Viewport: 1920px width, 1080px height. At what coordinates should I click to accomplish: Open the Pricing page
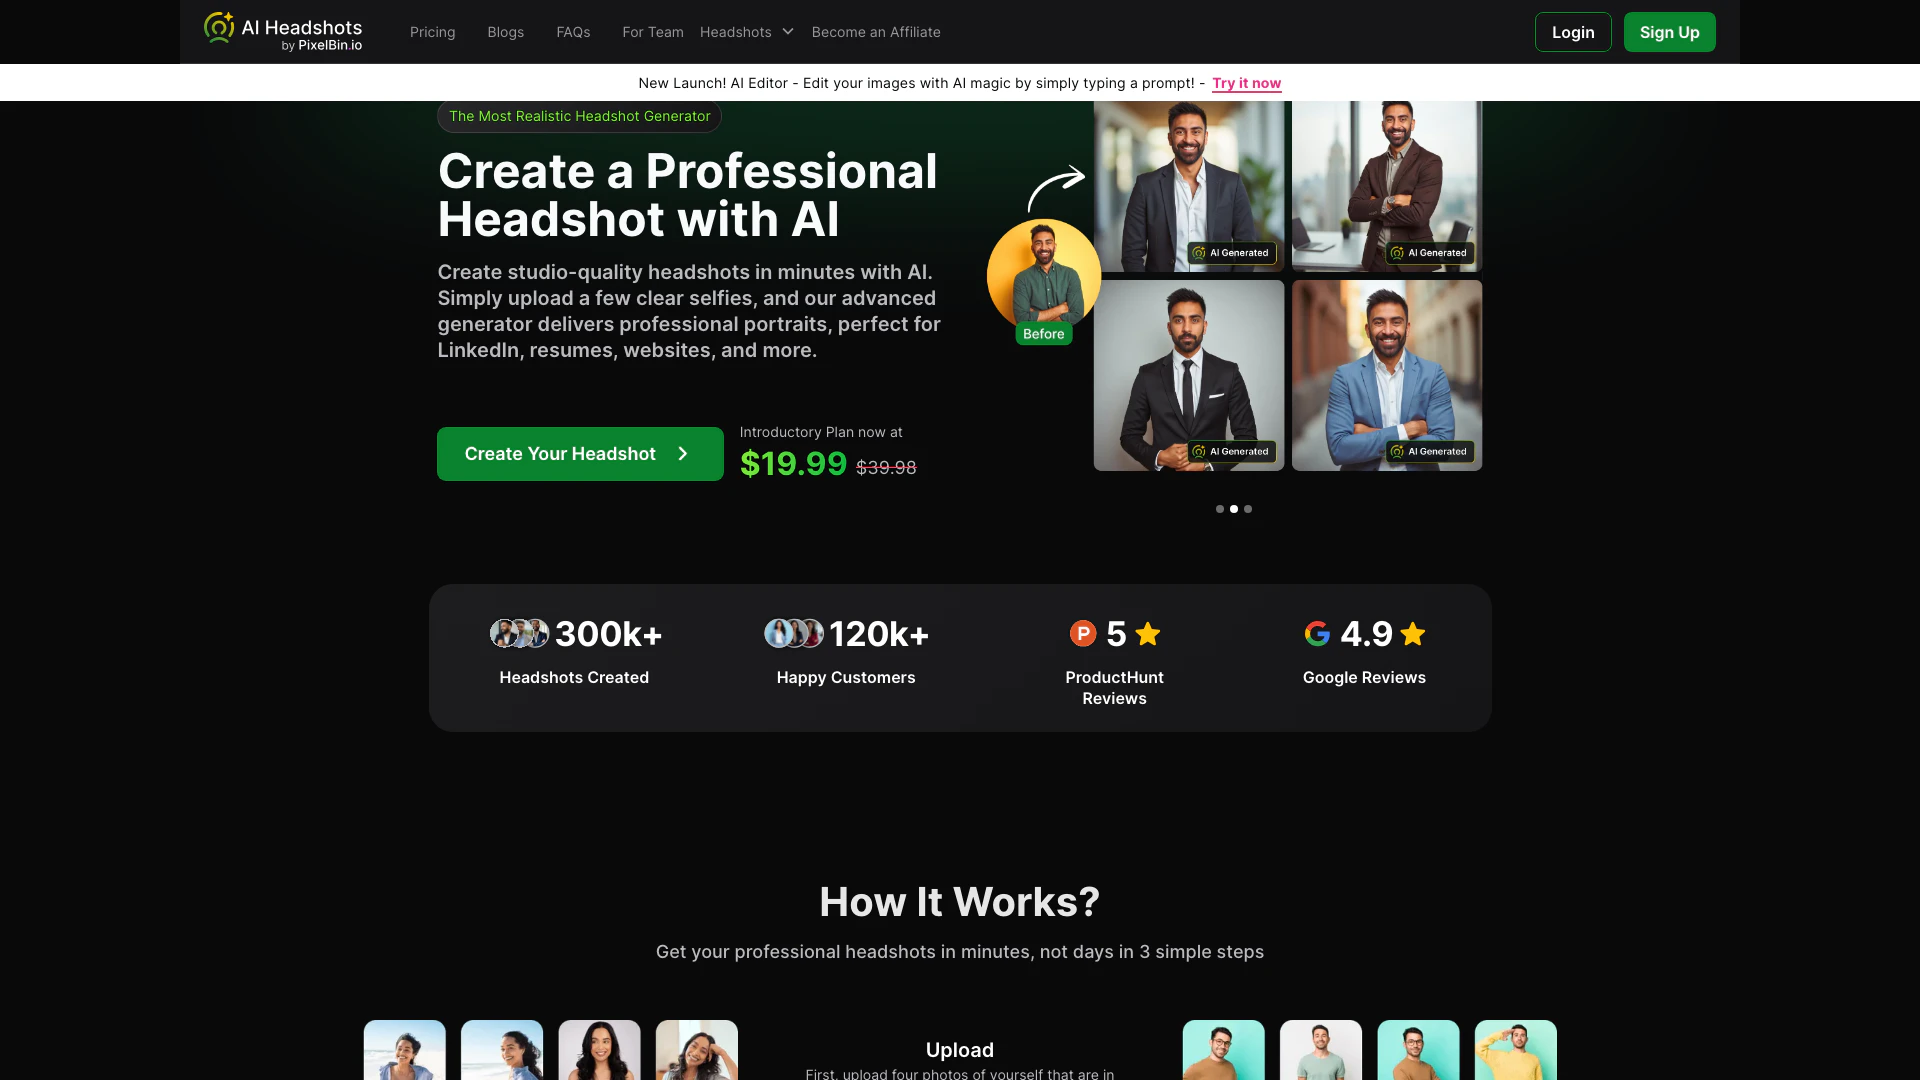[x=433, y=32]
